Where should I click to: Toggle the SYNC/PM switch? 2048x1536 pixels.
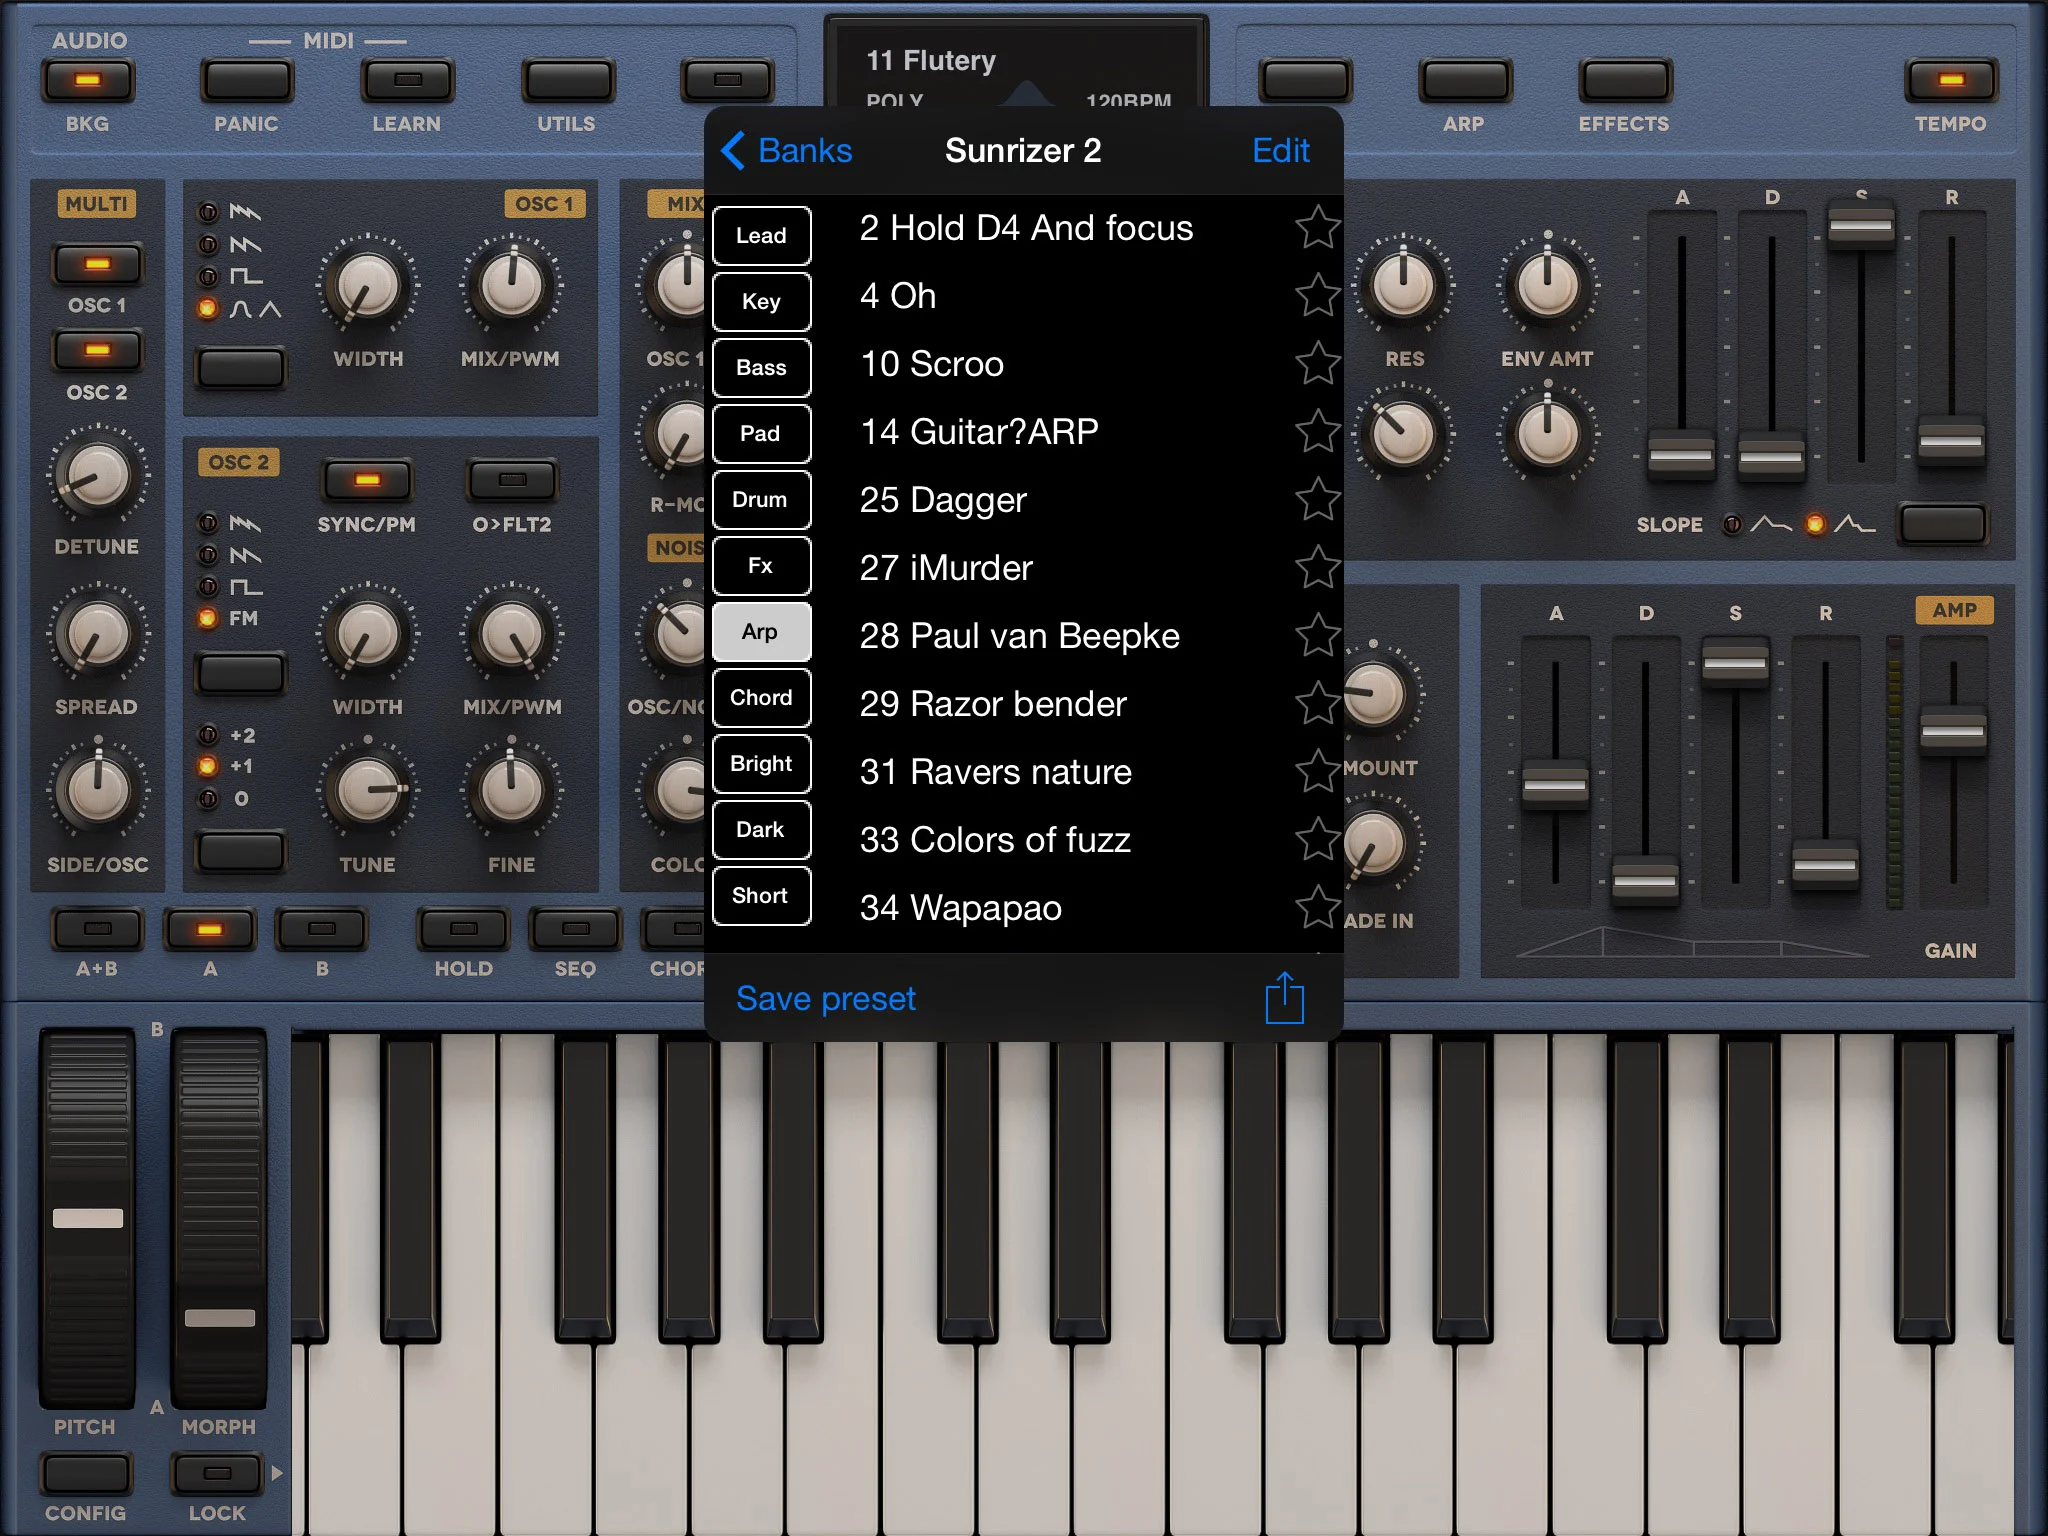point(367,481)
